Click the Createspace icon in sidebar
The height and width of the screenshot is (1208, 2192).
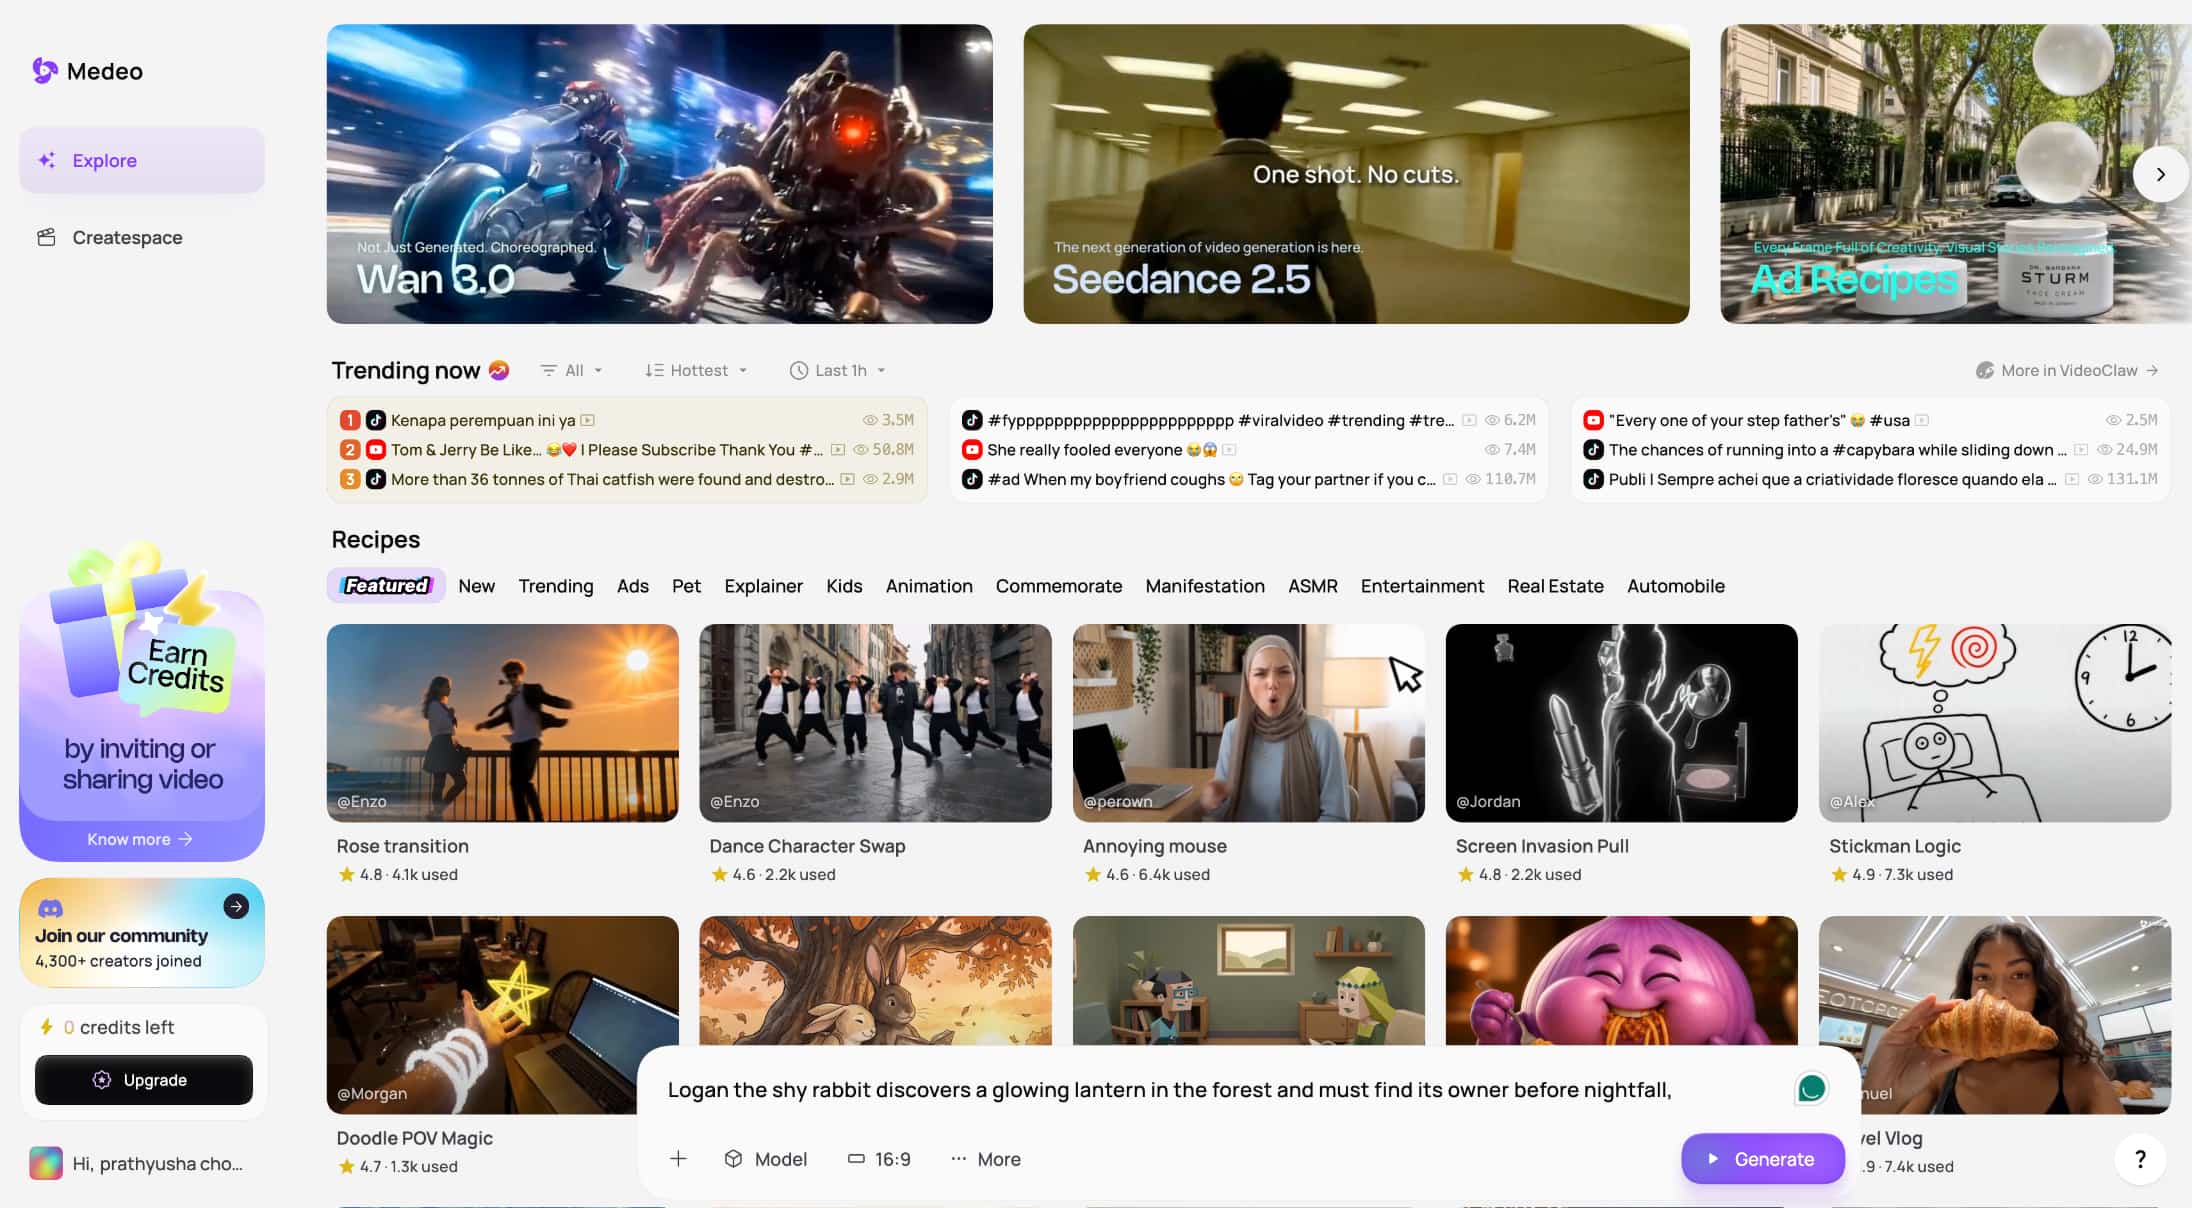point(46,237)
